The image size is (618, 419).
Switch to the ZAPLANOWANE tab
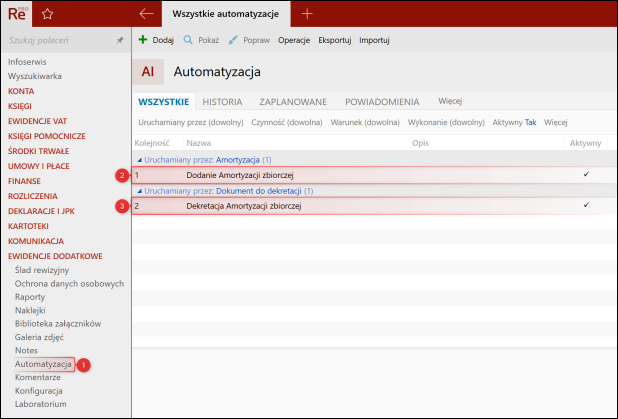tap(293, 102)
